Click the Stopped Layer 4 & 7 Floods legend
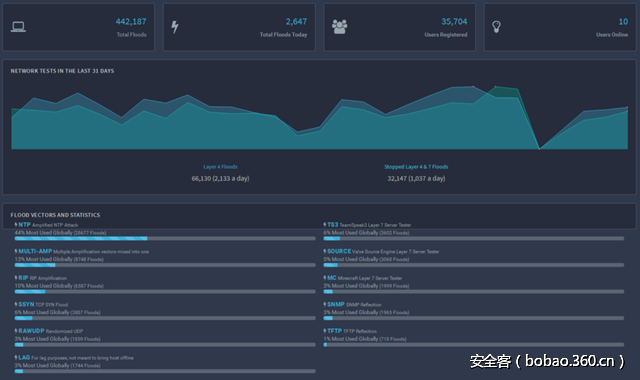640x380 pixels. 416,167
